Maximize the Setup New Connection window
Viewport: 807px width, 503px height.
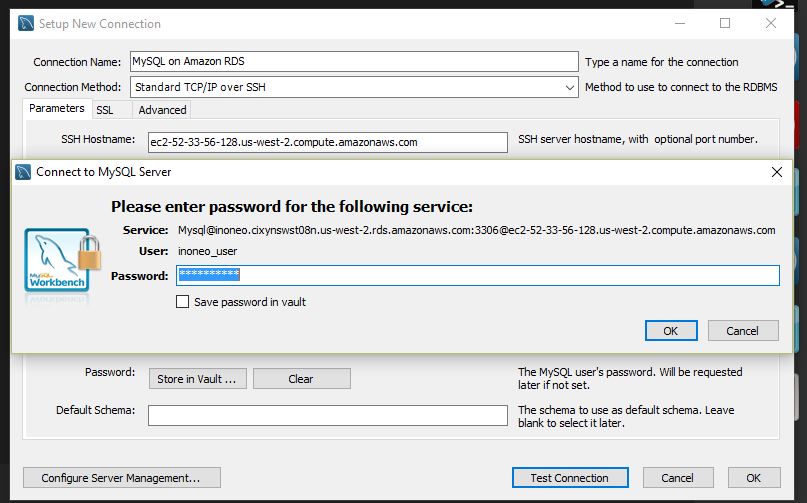coord(725,23)
